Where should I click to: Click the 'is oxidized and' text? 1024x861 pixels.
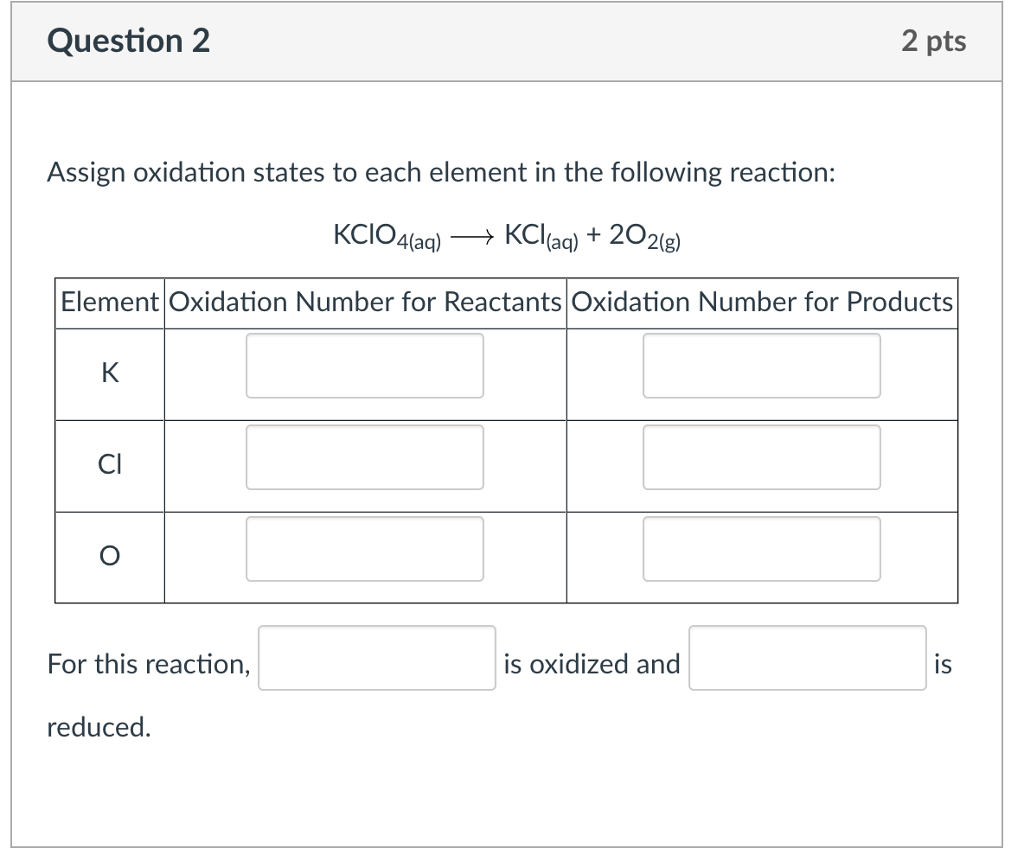click(x=593, y=663)
